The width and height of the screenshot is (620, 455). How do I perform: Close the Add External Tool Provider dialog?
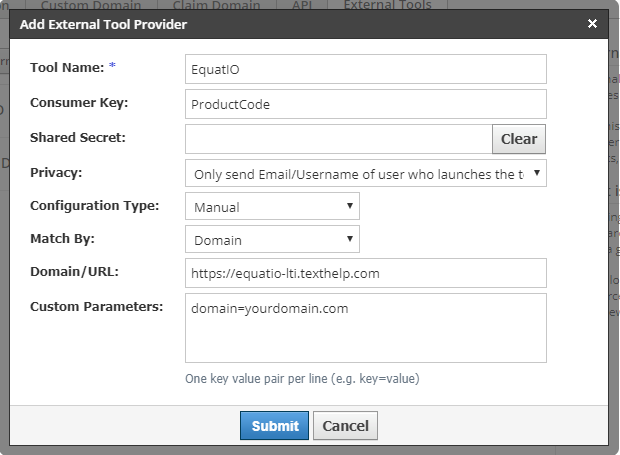(592, 23)
